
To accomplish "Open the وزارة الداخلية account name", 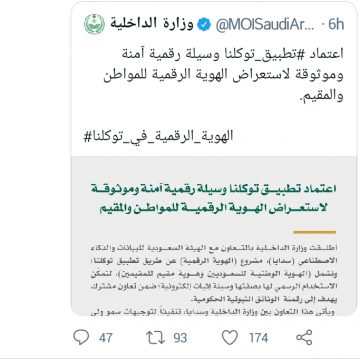I will pos(152,25).
